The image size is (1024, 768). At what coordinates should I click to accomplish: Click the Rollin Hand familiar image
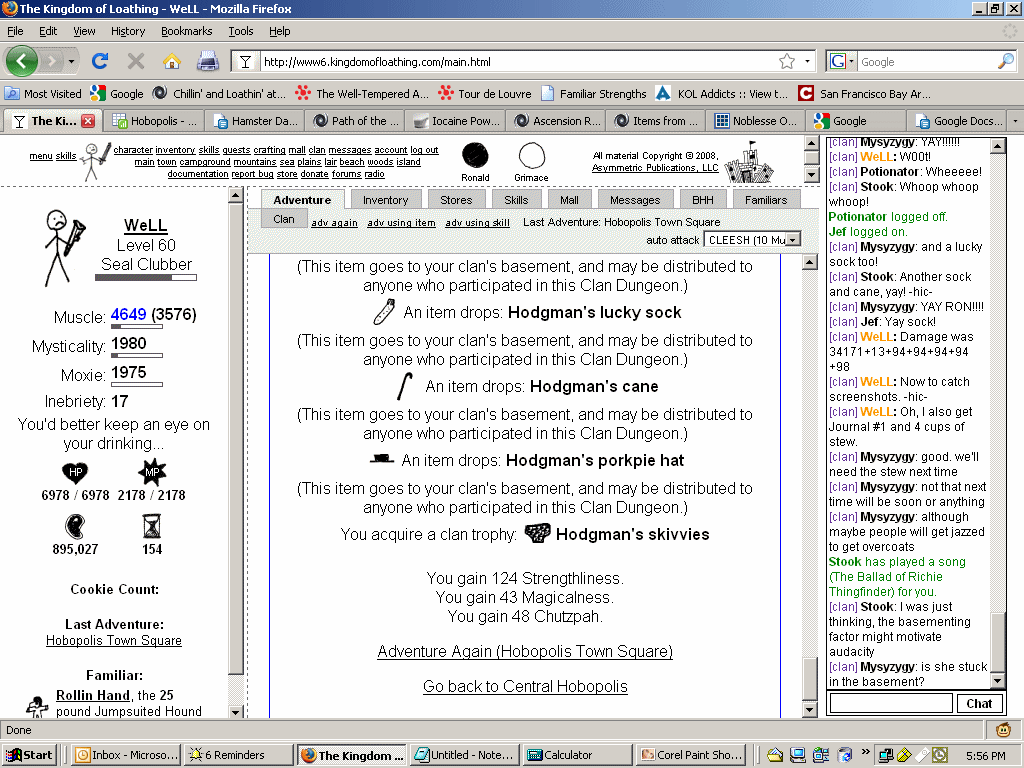pyautogui.click(x=38, y=704)
